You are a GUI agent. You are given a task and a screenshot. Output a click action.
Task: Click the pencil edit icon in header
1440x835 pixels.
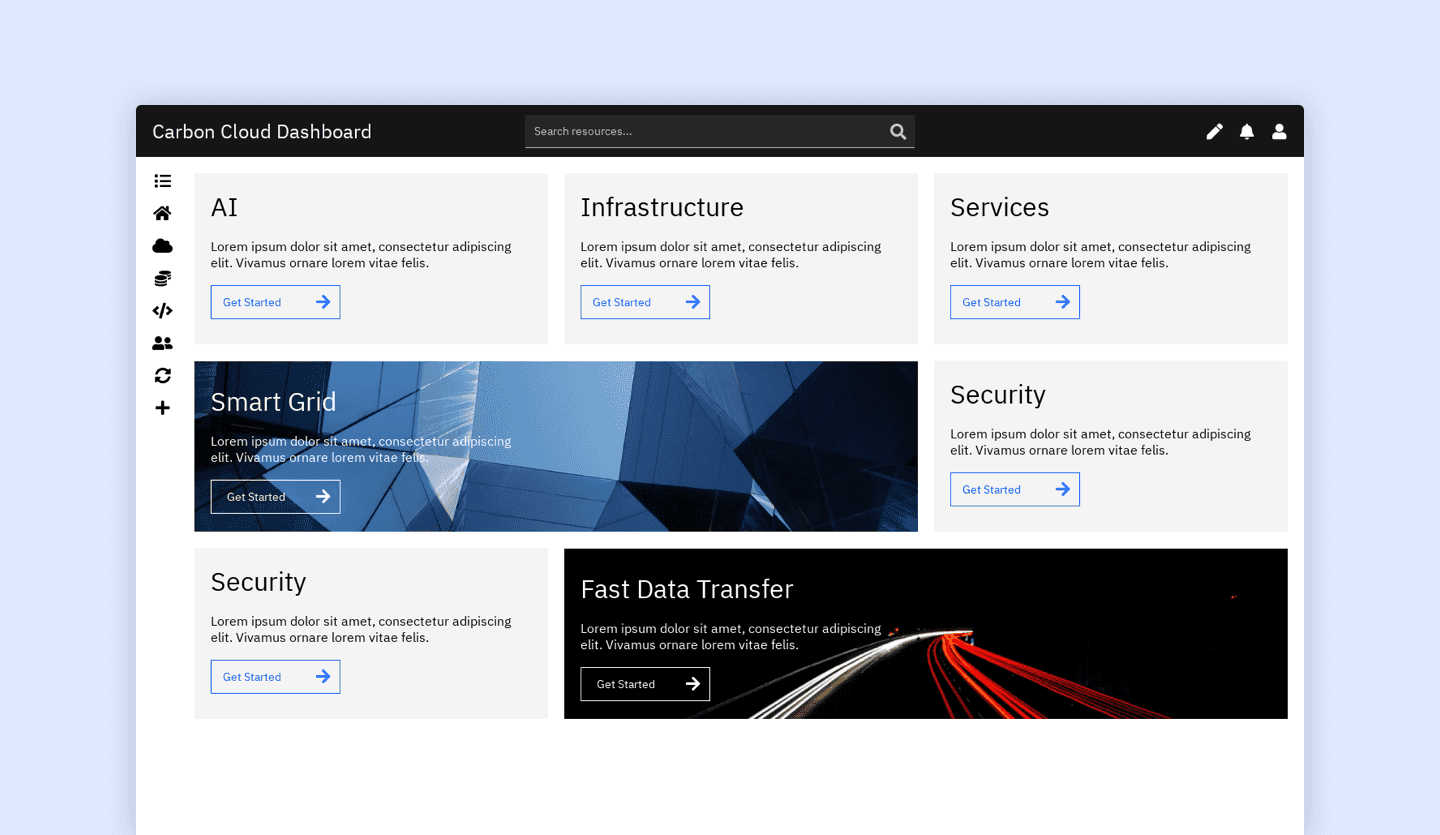coord(1214,131)
